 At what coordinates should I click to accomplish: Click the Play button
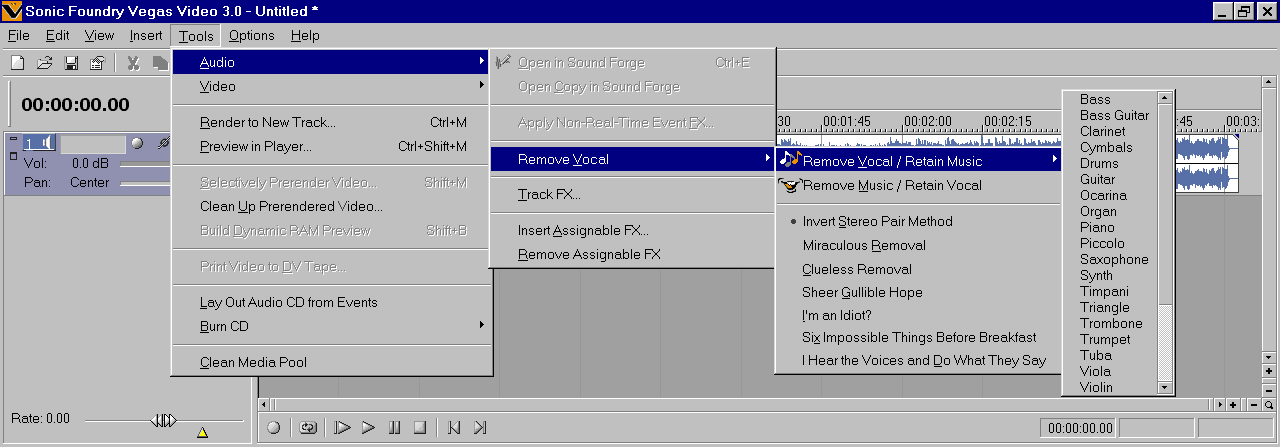click(x=368, y=427)
